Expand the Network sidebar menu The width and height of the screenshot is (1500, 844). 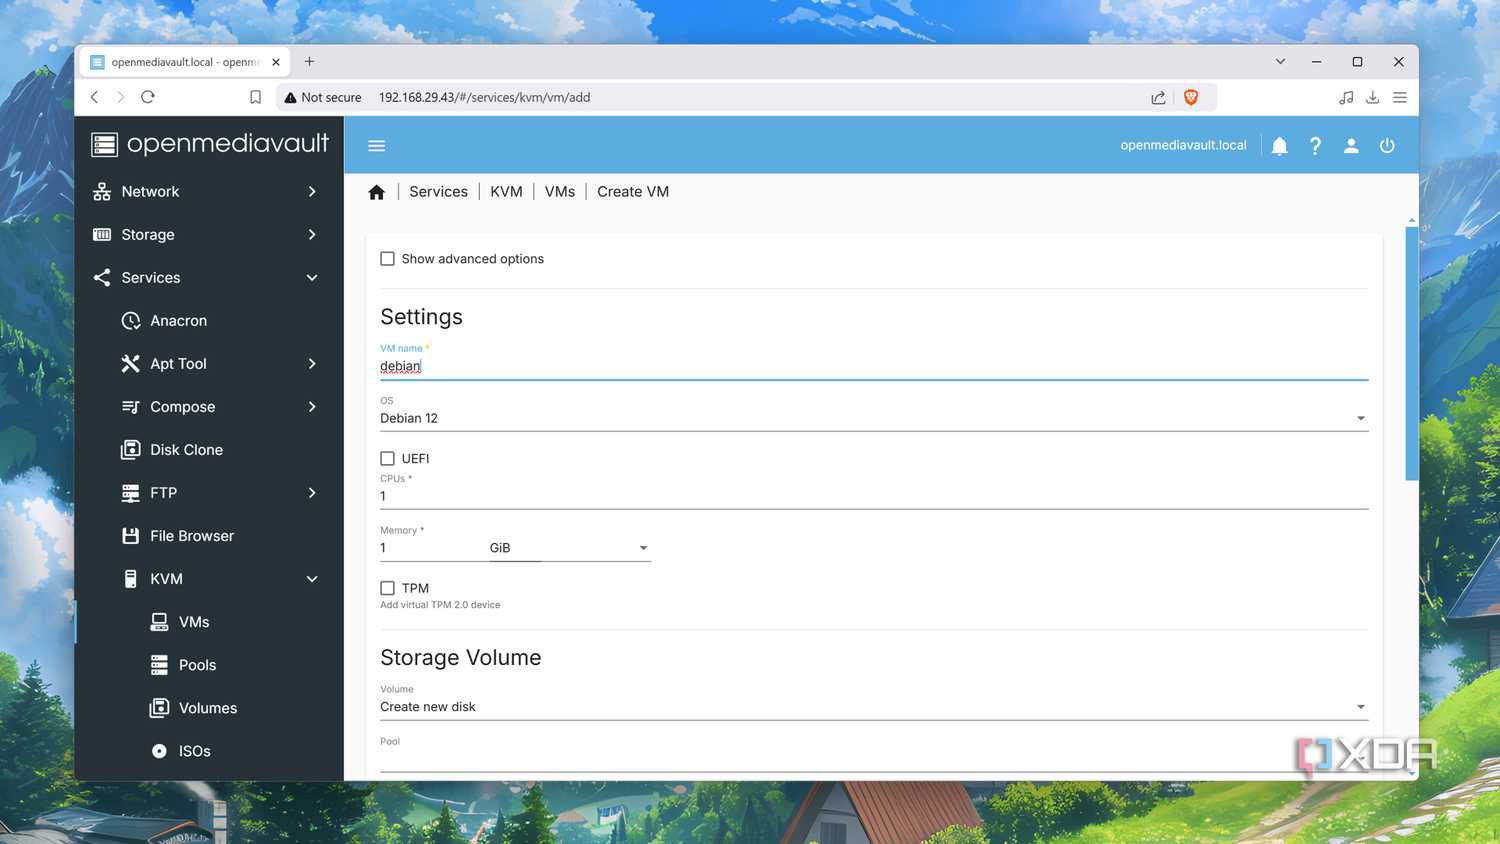click(209, 192)
